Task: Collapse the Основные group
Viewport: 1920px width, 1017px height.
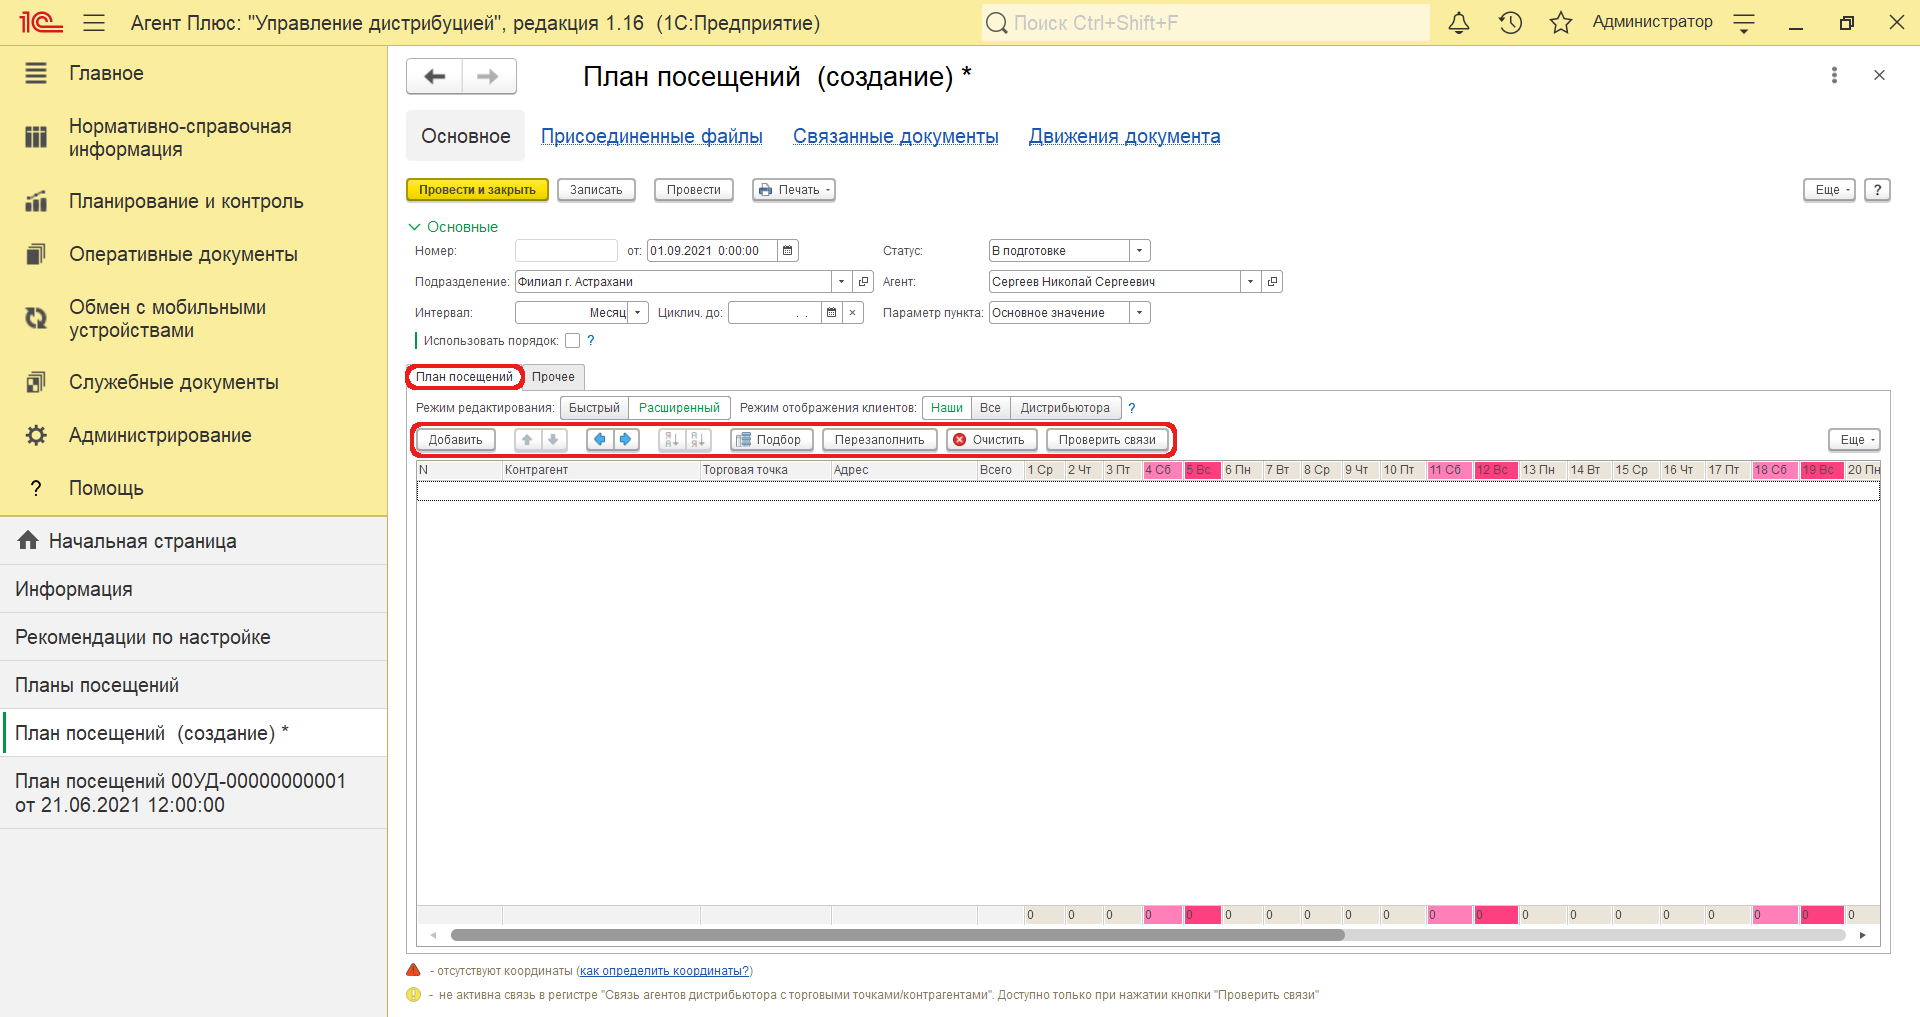Action: coord(453,227)
